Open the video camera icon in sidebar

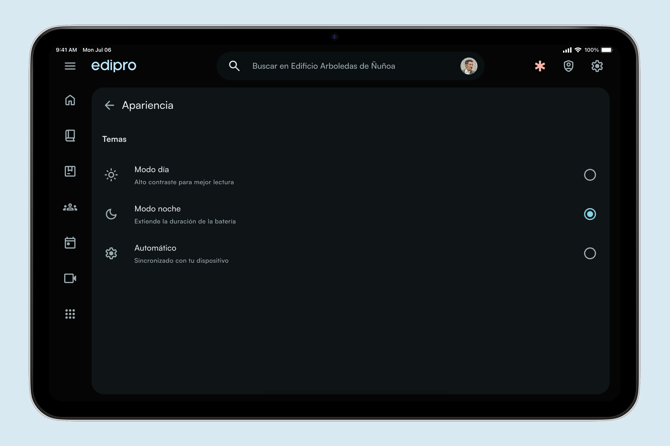(70, 279)
